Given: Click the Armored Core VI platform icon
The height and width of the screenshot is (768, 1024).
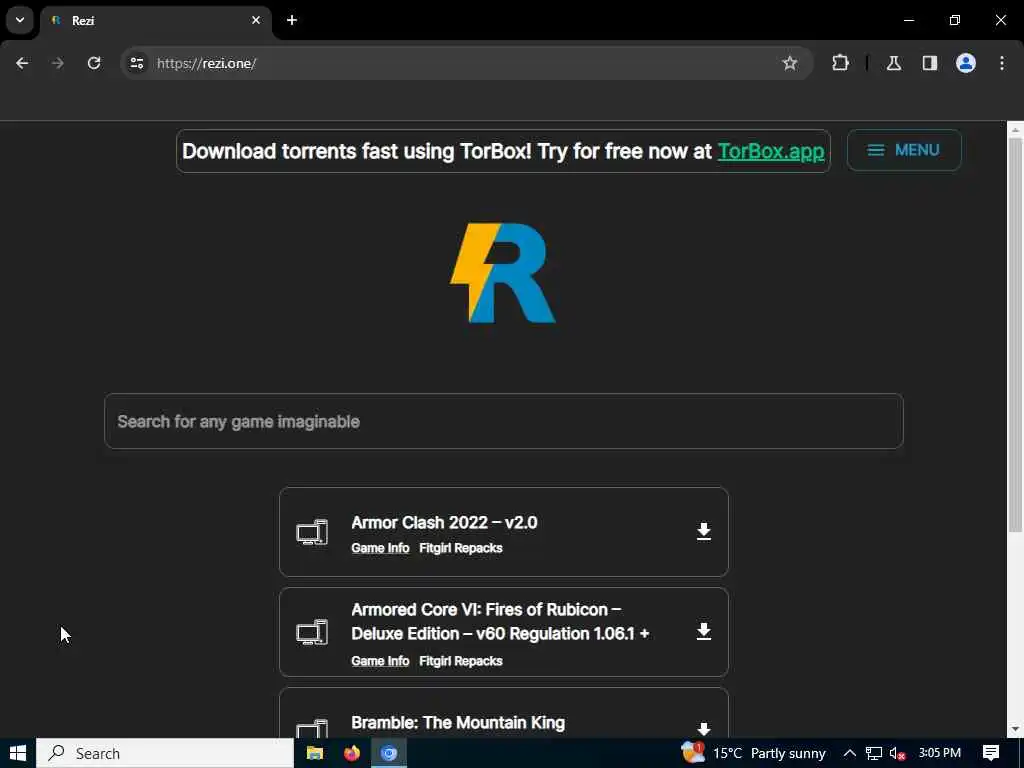Looking at the screenshot, I should pos(312,632).
